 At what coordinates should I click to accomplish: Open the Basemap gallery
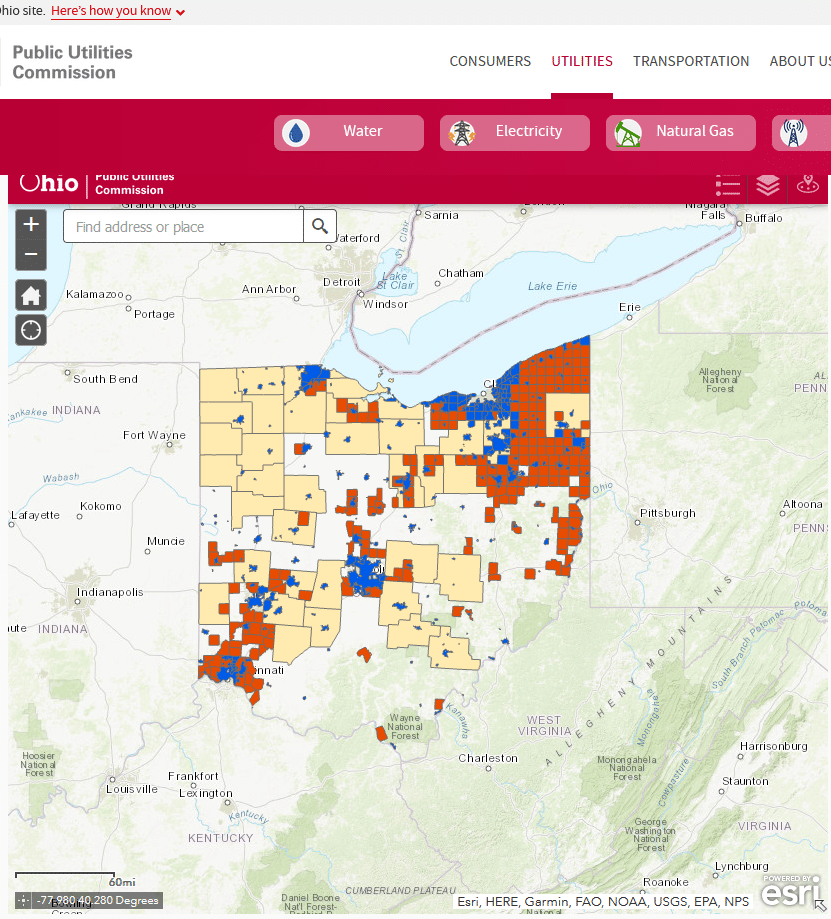[808, 185]
